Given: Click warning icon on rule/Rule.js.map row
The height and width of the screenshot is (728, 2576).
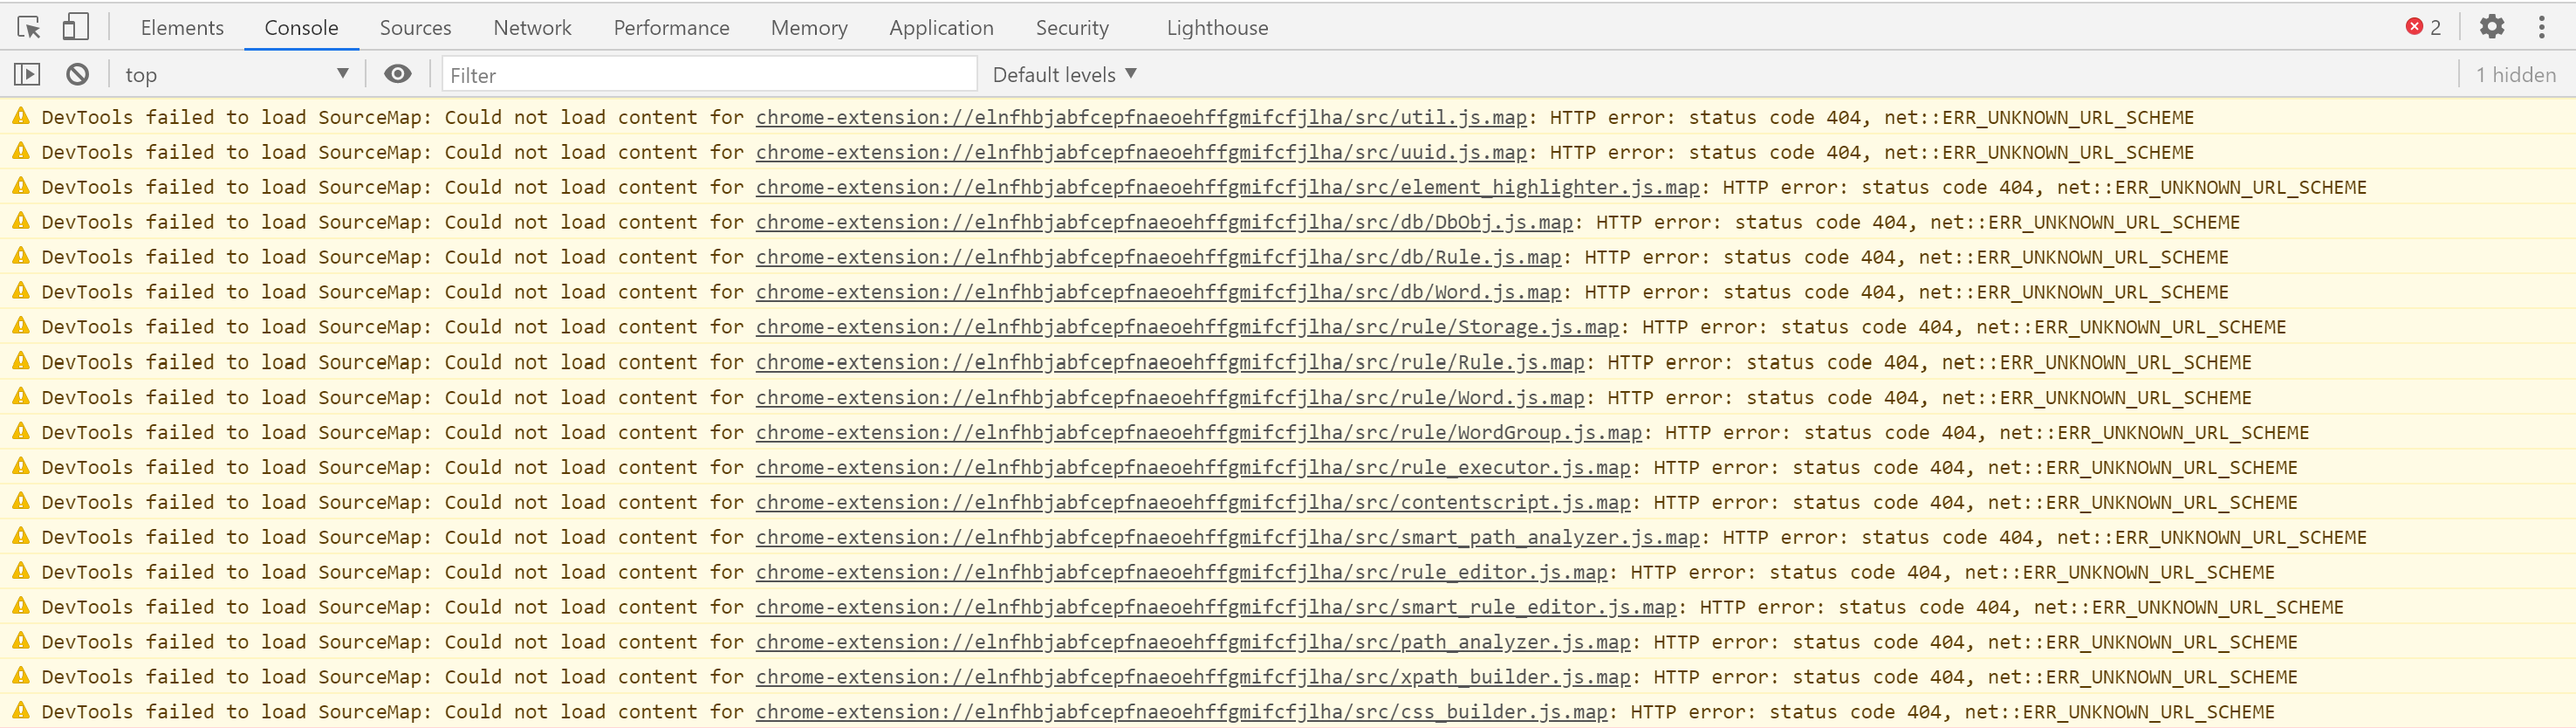Looking at the screenshot, I should (20, 361).
